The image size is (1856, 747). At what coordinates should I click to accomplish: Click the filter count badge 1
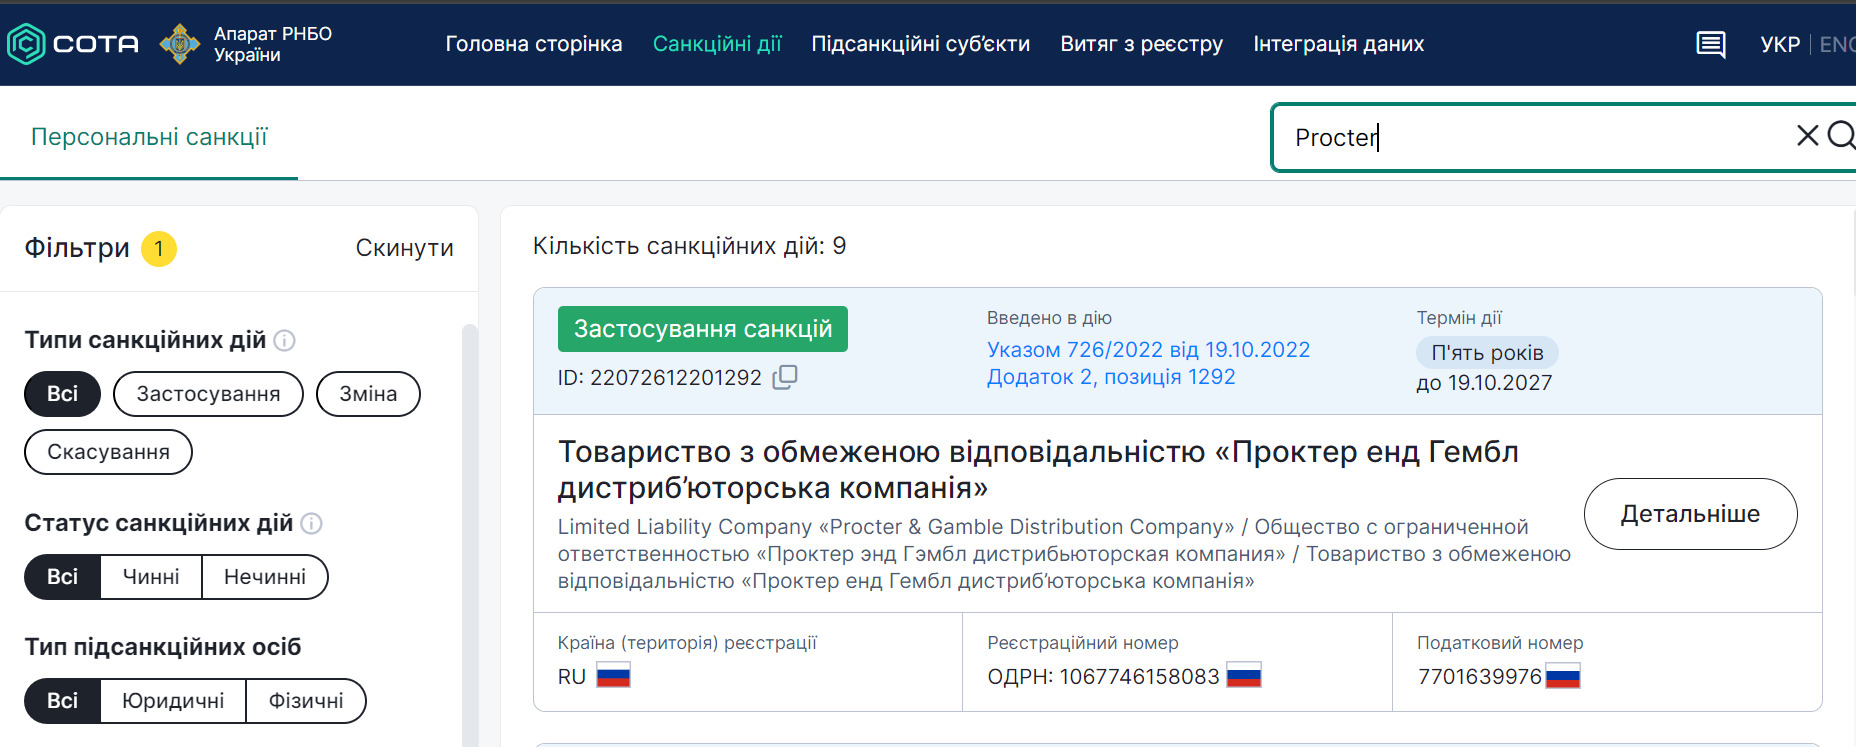159,249
